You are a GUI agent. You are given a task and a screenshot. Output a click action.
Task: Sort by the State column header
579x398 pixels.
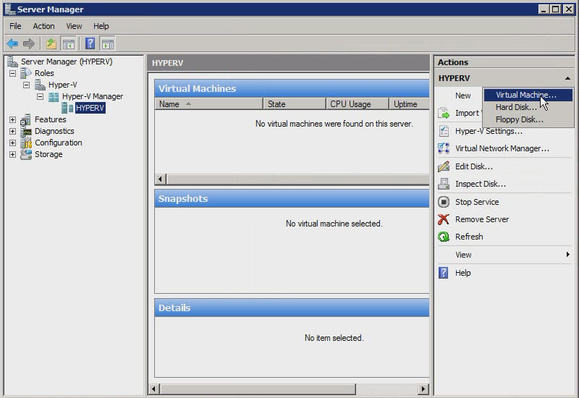[294, 104]
